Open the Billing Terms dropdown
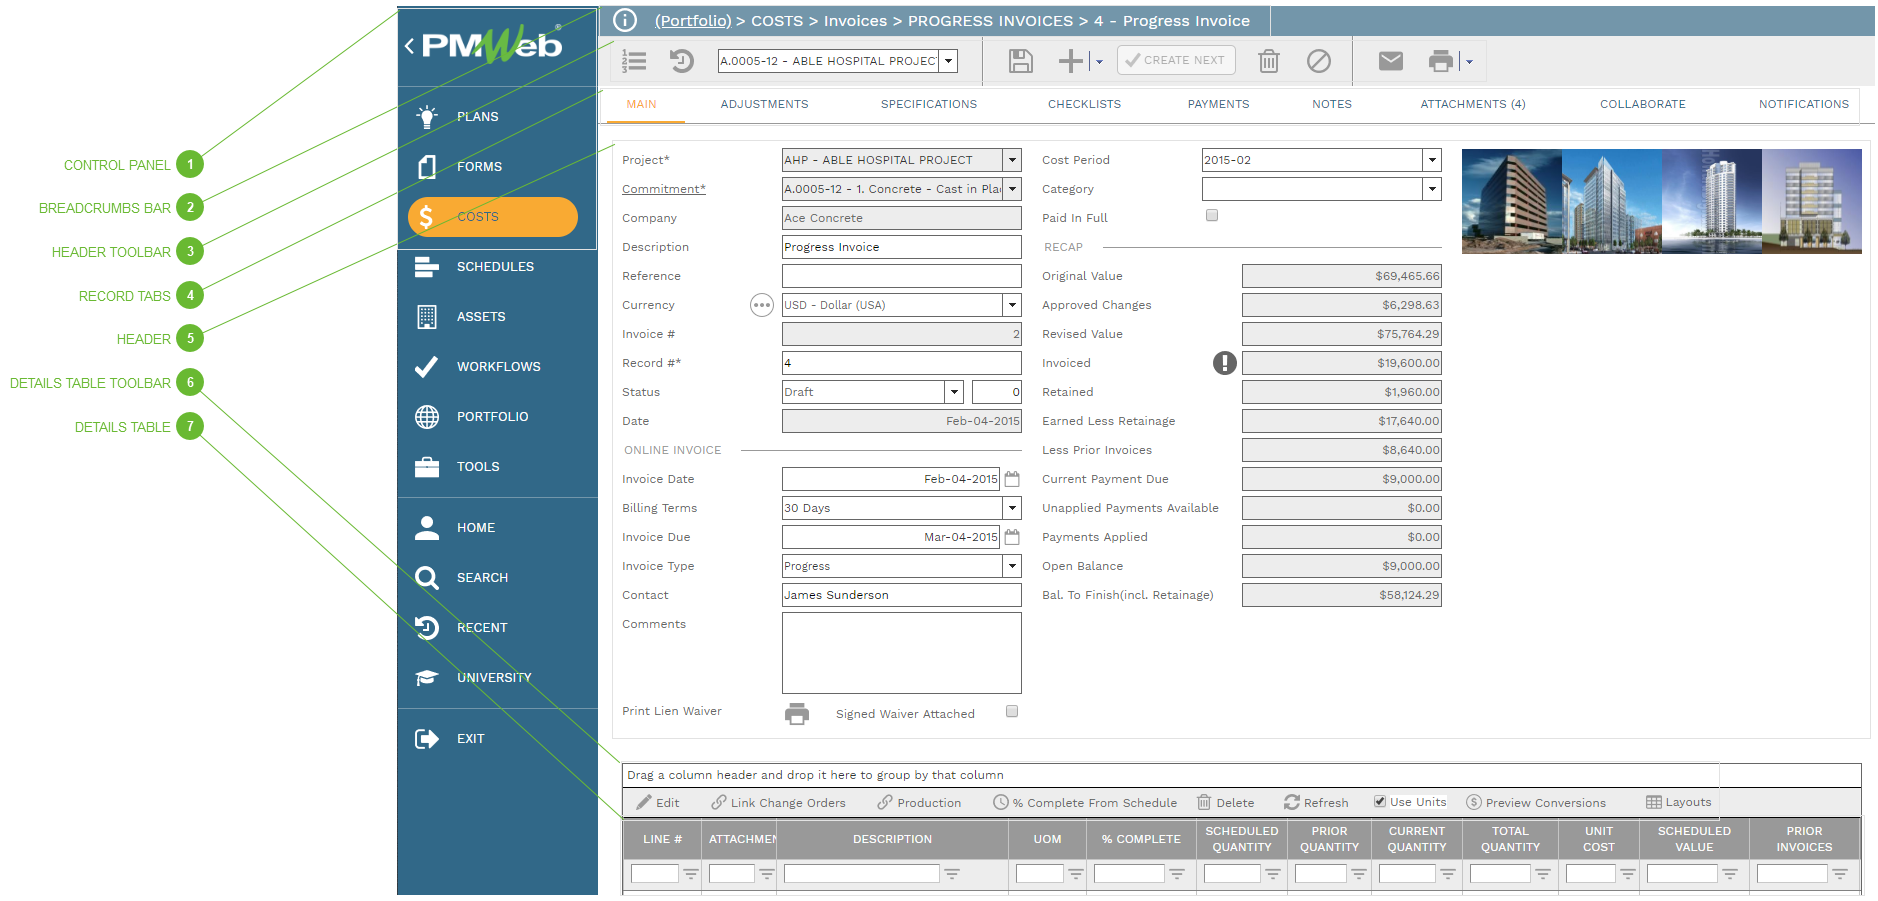Viewport: 1878px width, 901px height. point(1012,507)
